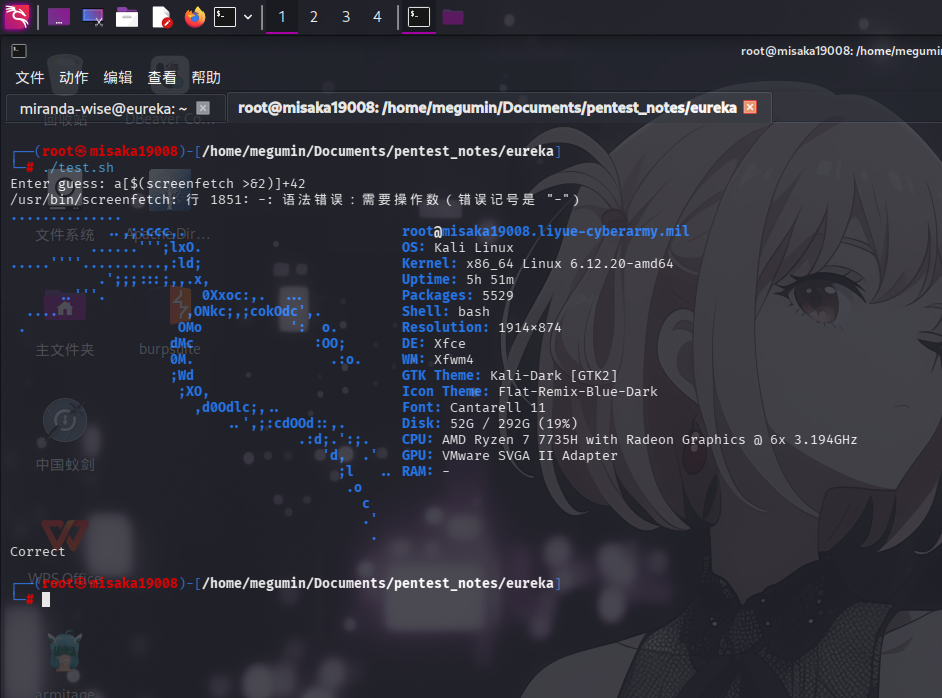The height and width of the screenshot is (698, 942).
Task: Click the screenfetch syntax error line
Action: click(x=295, y=199)
